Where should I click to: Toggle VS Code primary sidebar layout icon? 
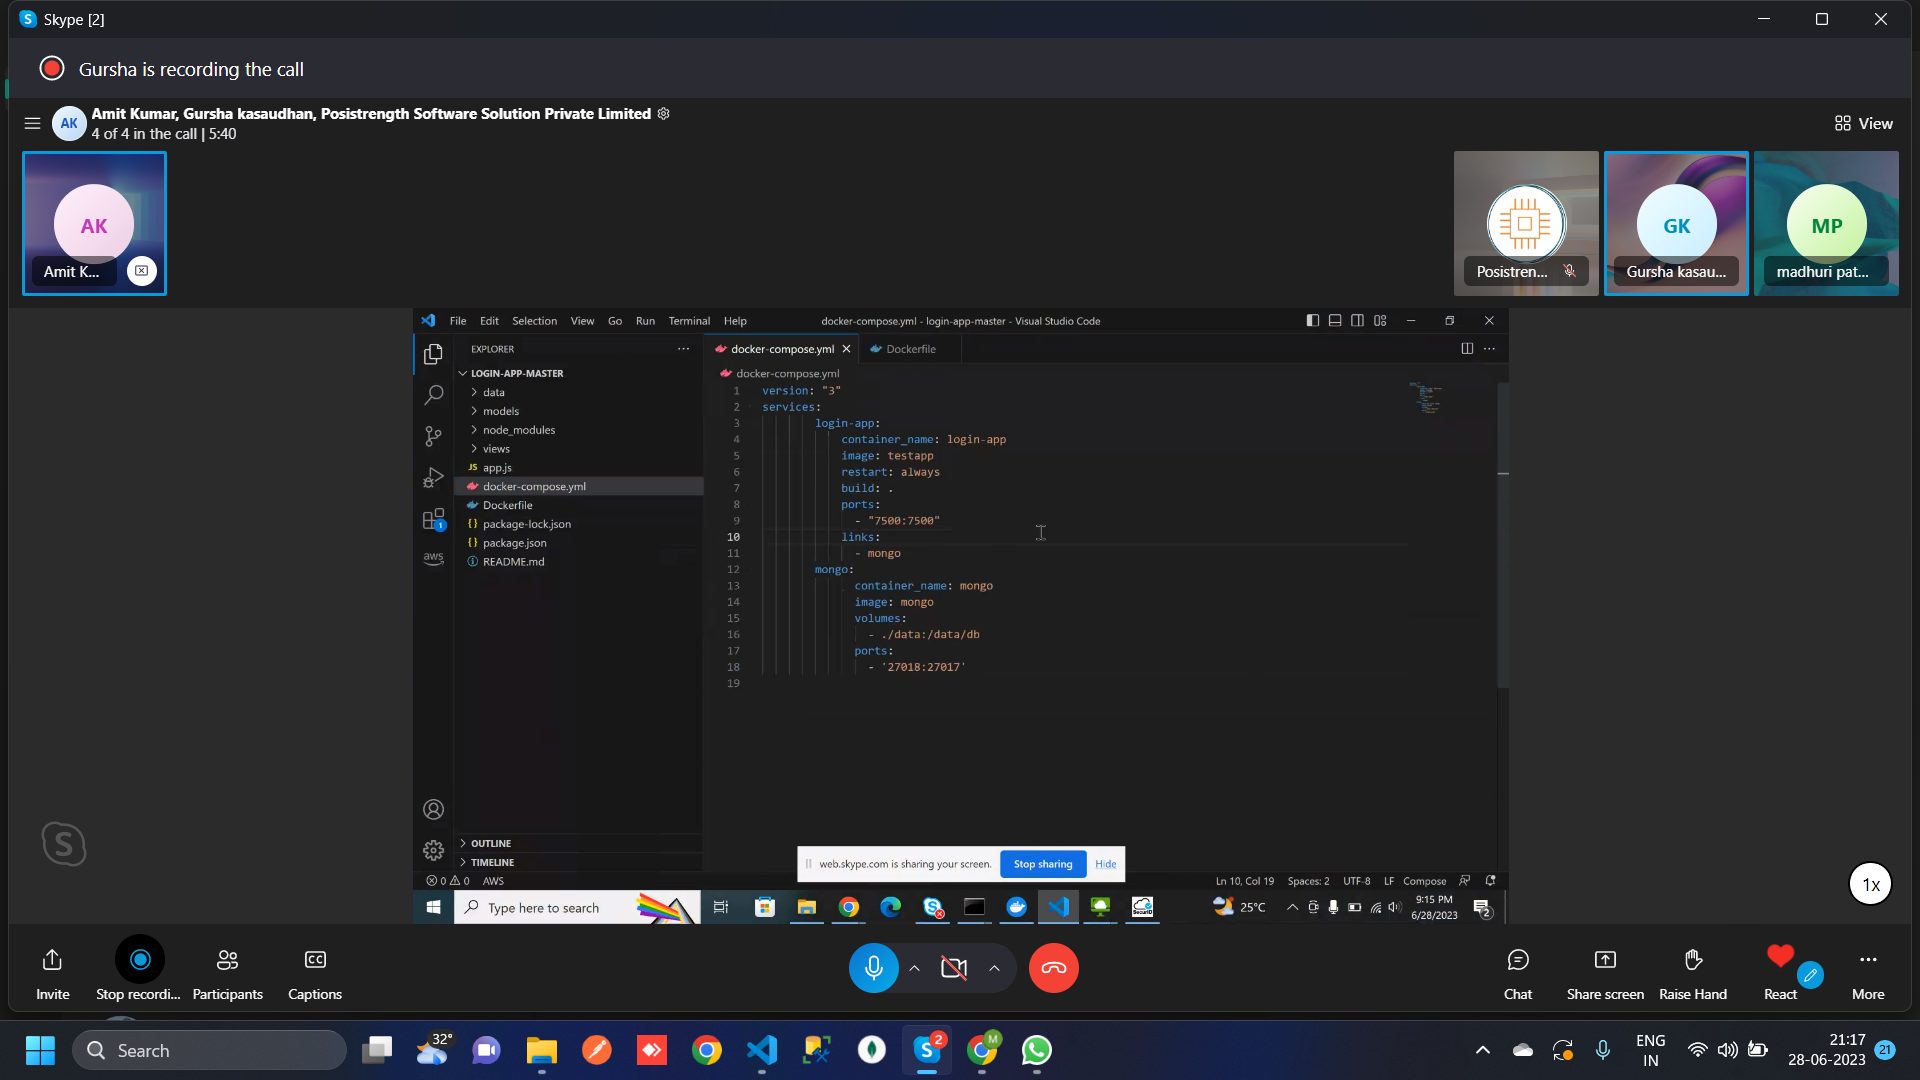1312,321
